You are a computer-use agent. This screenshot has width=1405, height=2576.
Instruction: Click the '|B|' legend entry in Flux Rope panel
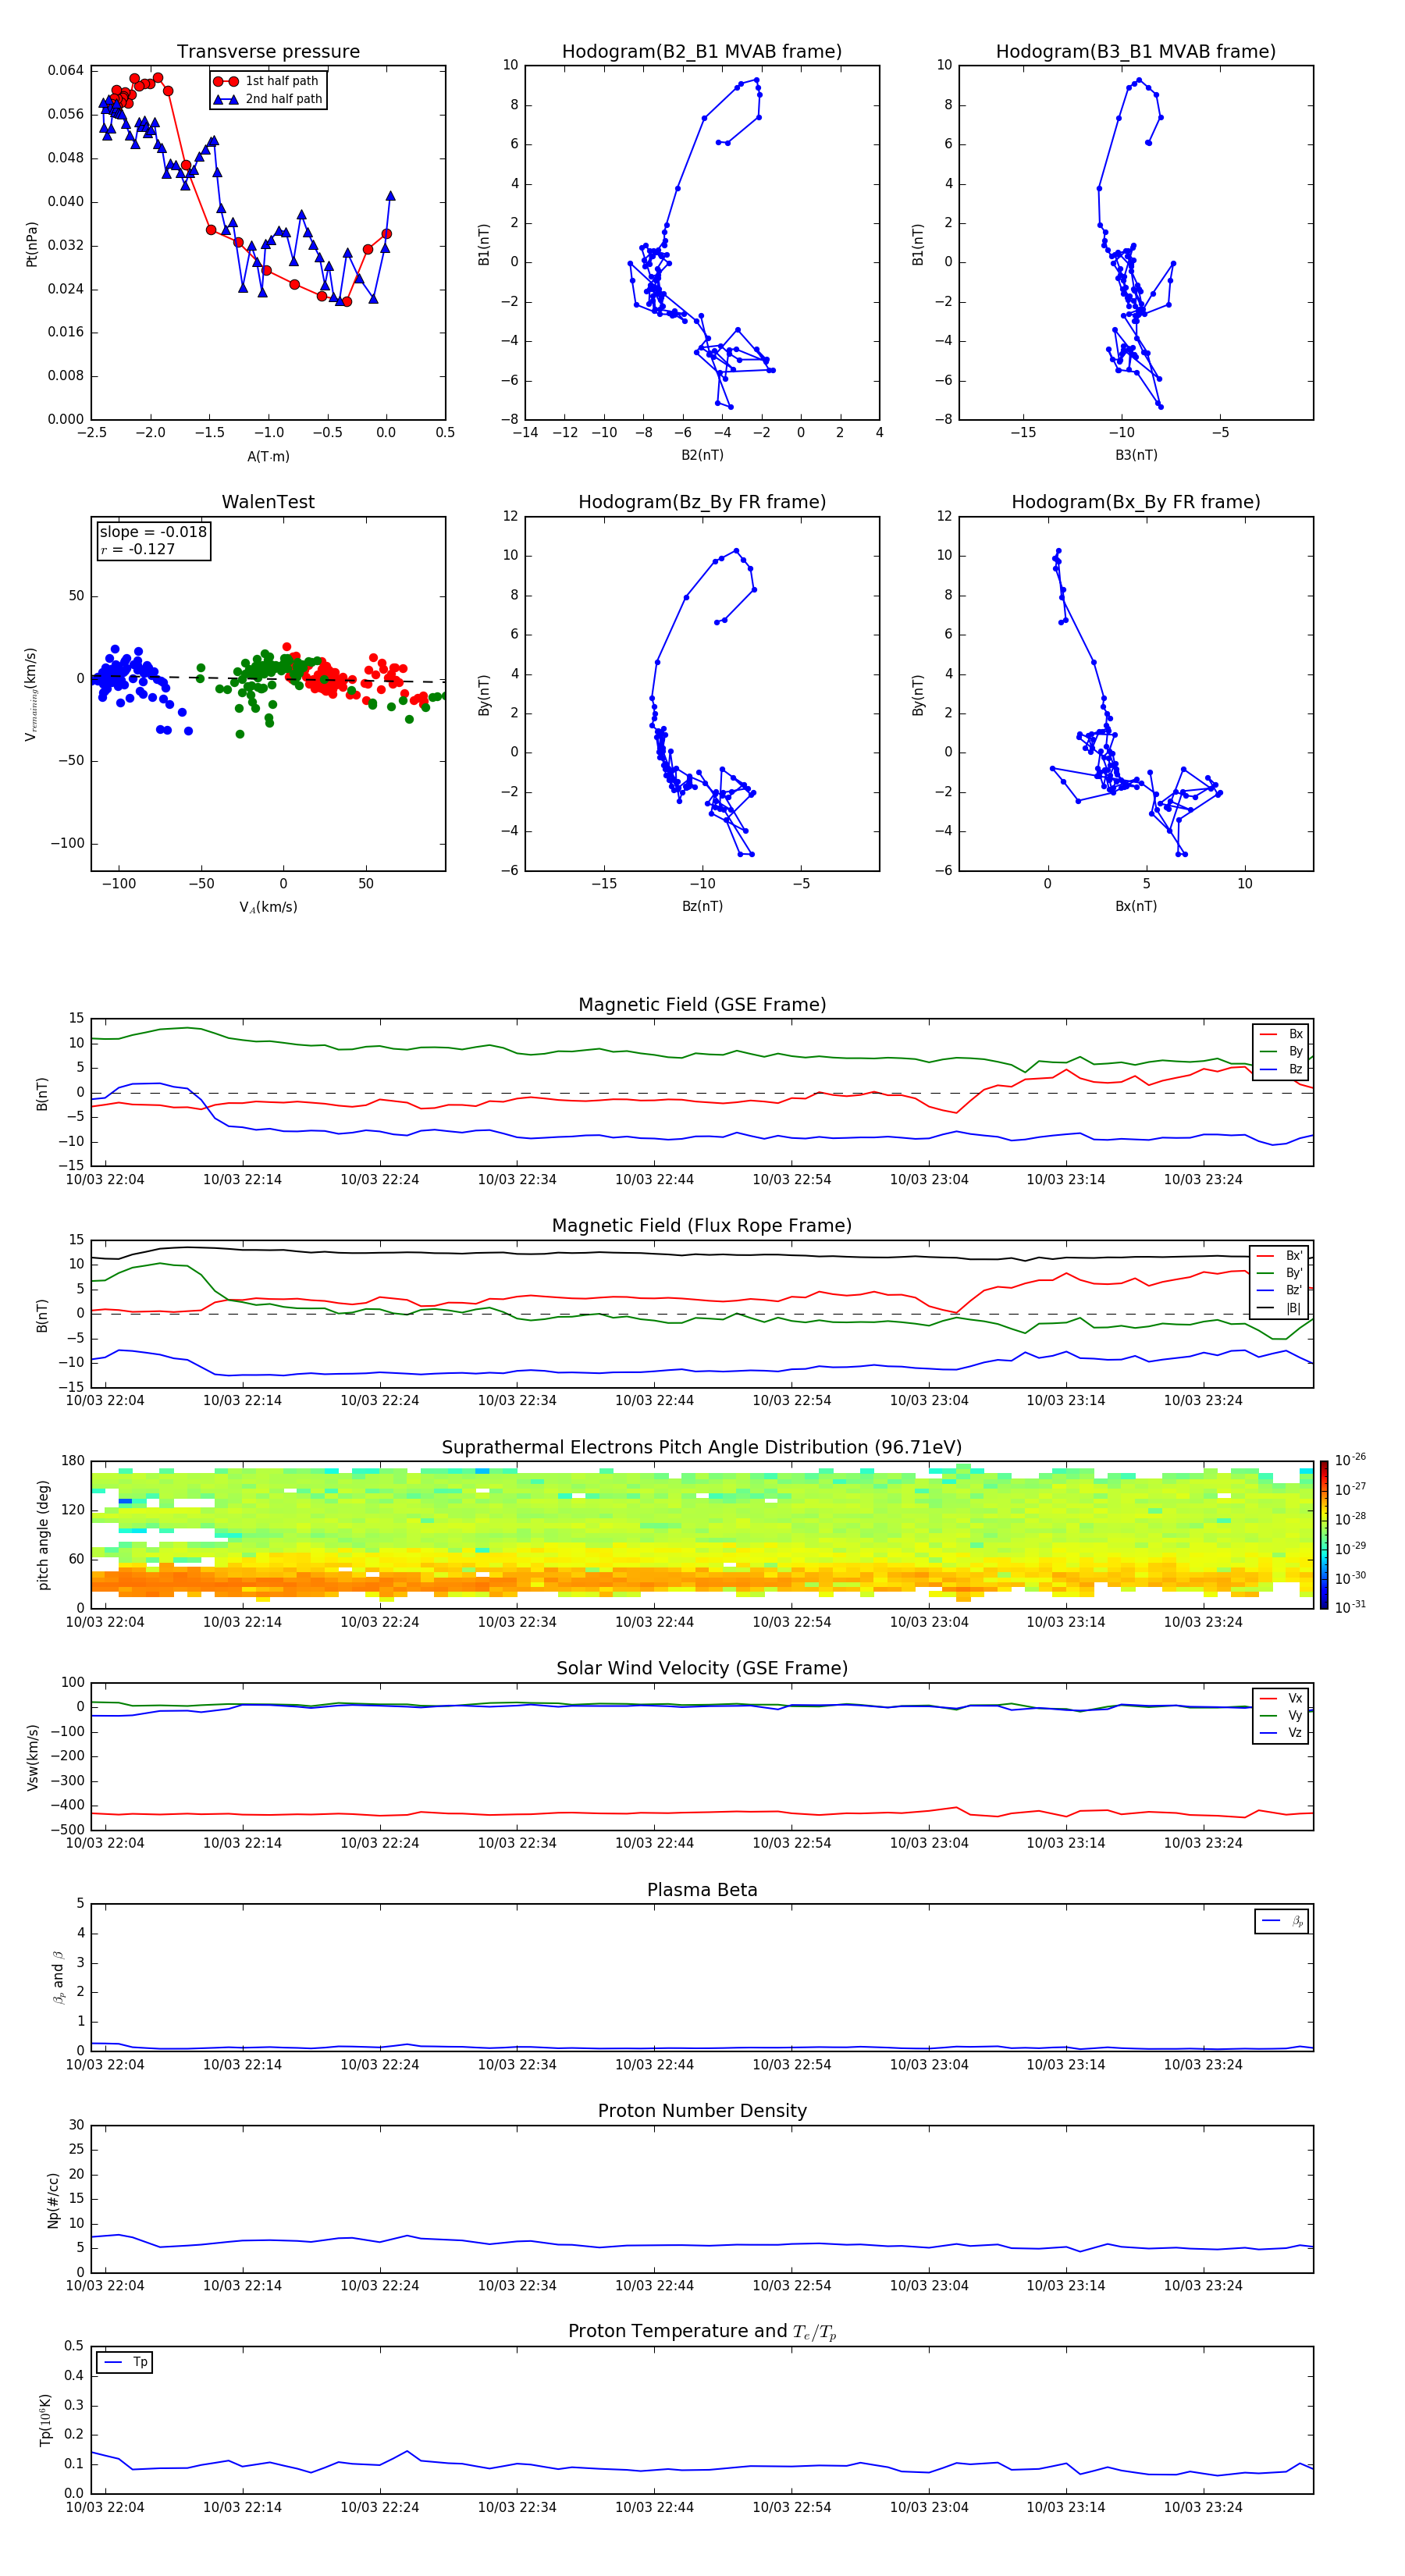point(1279,1308)
